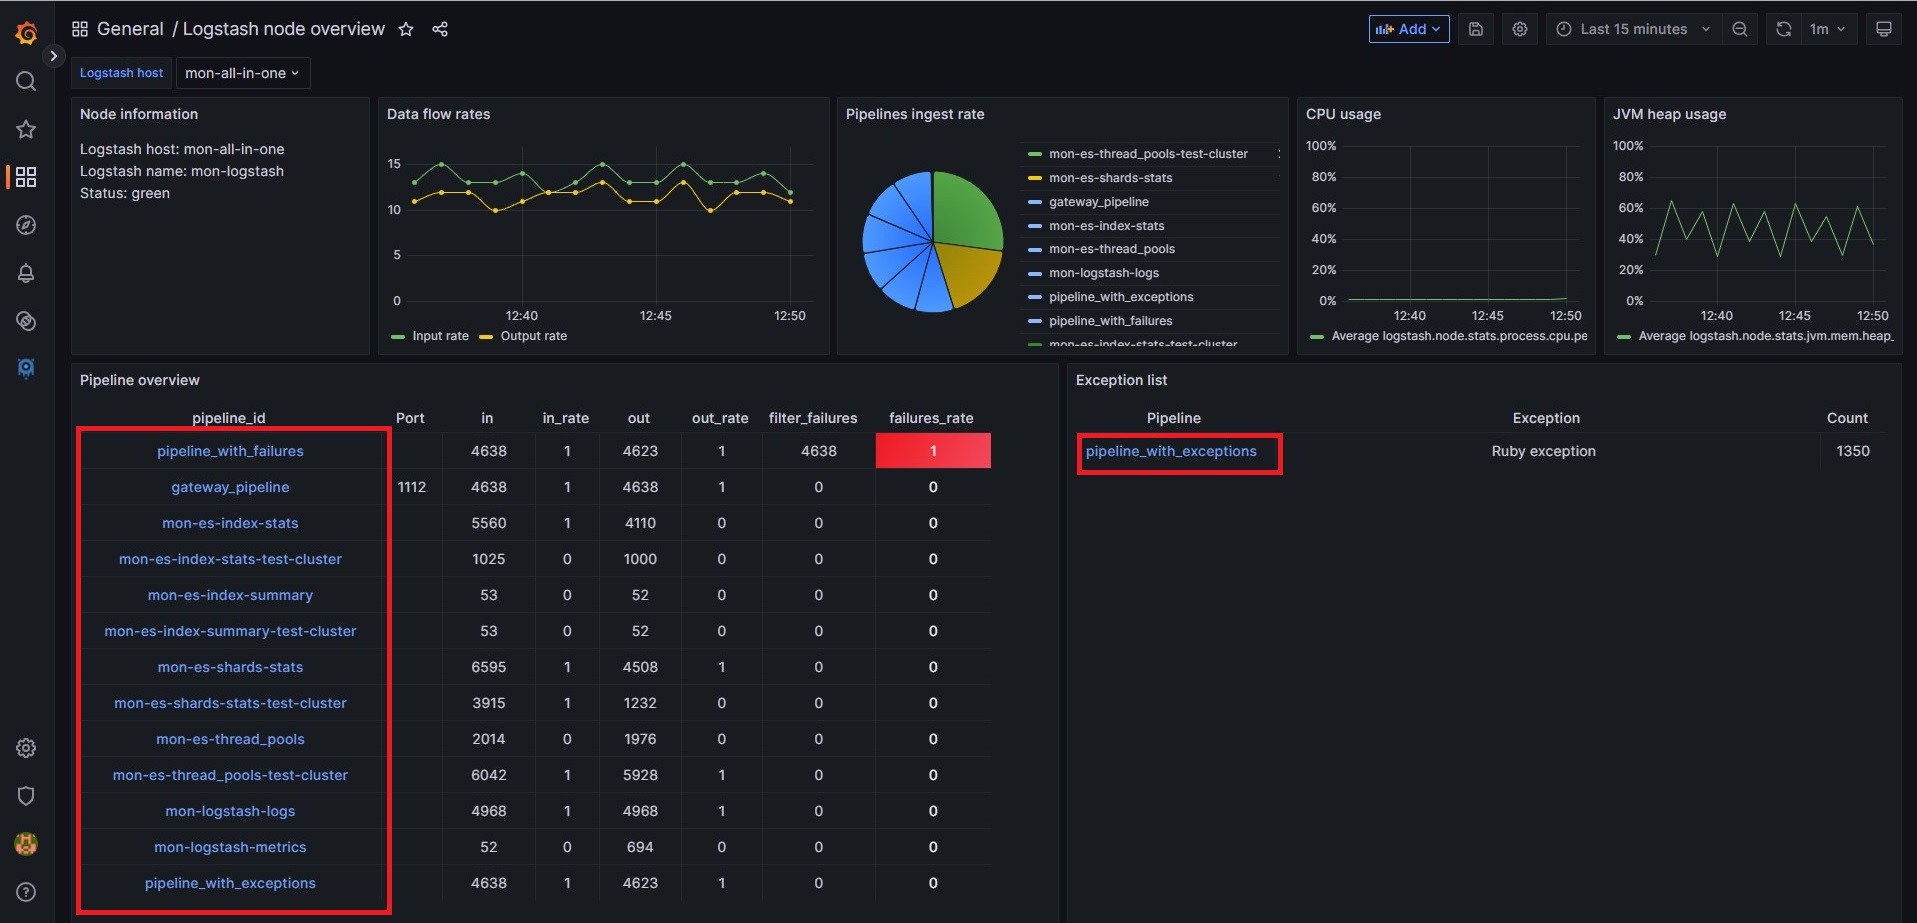Open mon-es-index-stats link in table
Viewport: 1917px width, 923px height.
pyautogui.click(x=230, y=523)
